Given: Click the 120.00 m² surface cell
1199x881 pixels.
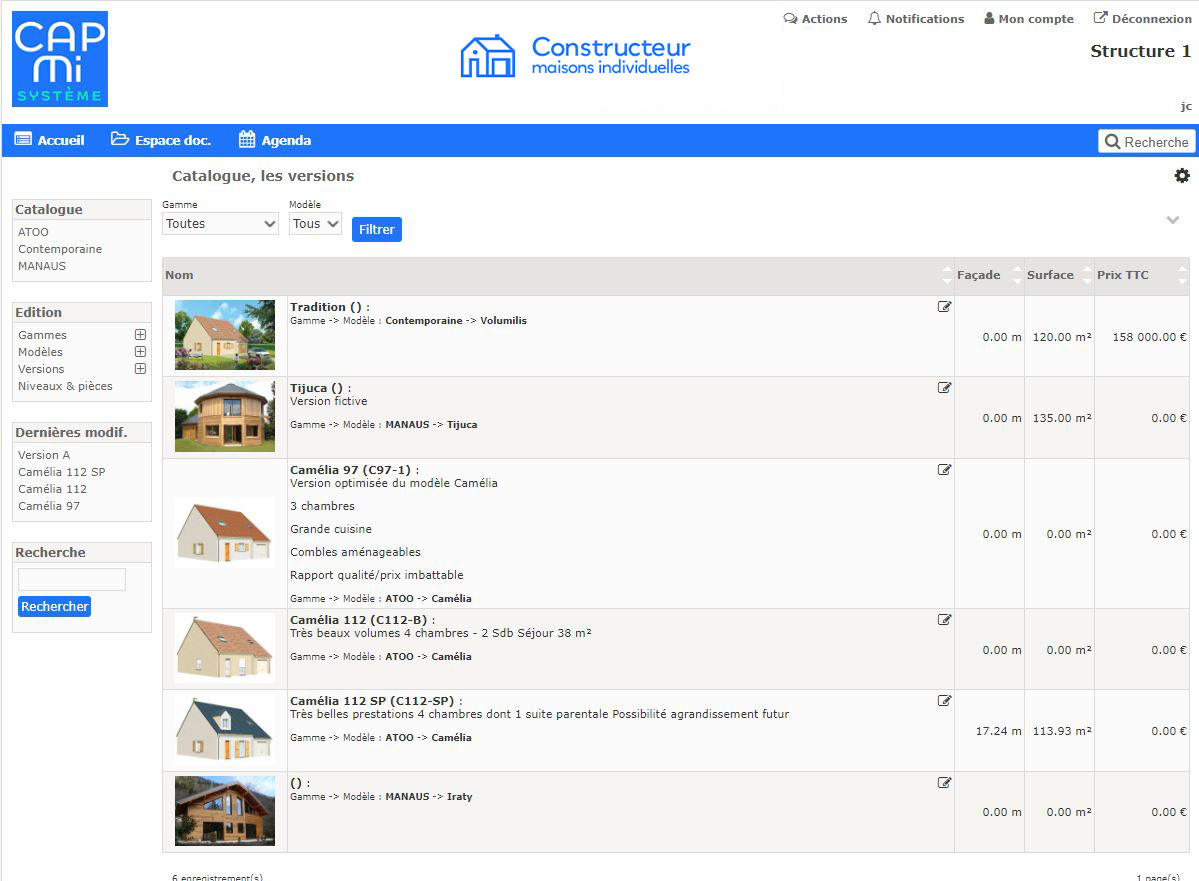Looking at the screenshot, I should pyautogui.click(x=1062, y=336).
